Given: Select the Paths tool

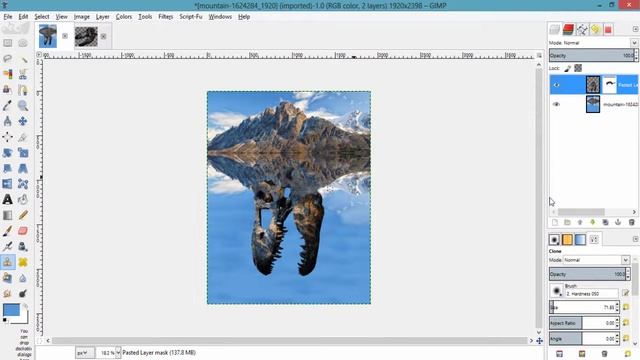Looking at the screenshot, I should pyautogui.click(x=23, y=90).
